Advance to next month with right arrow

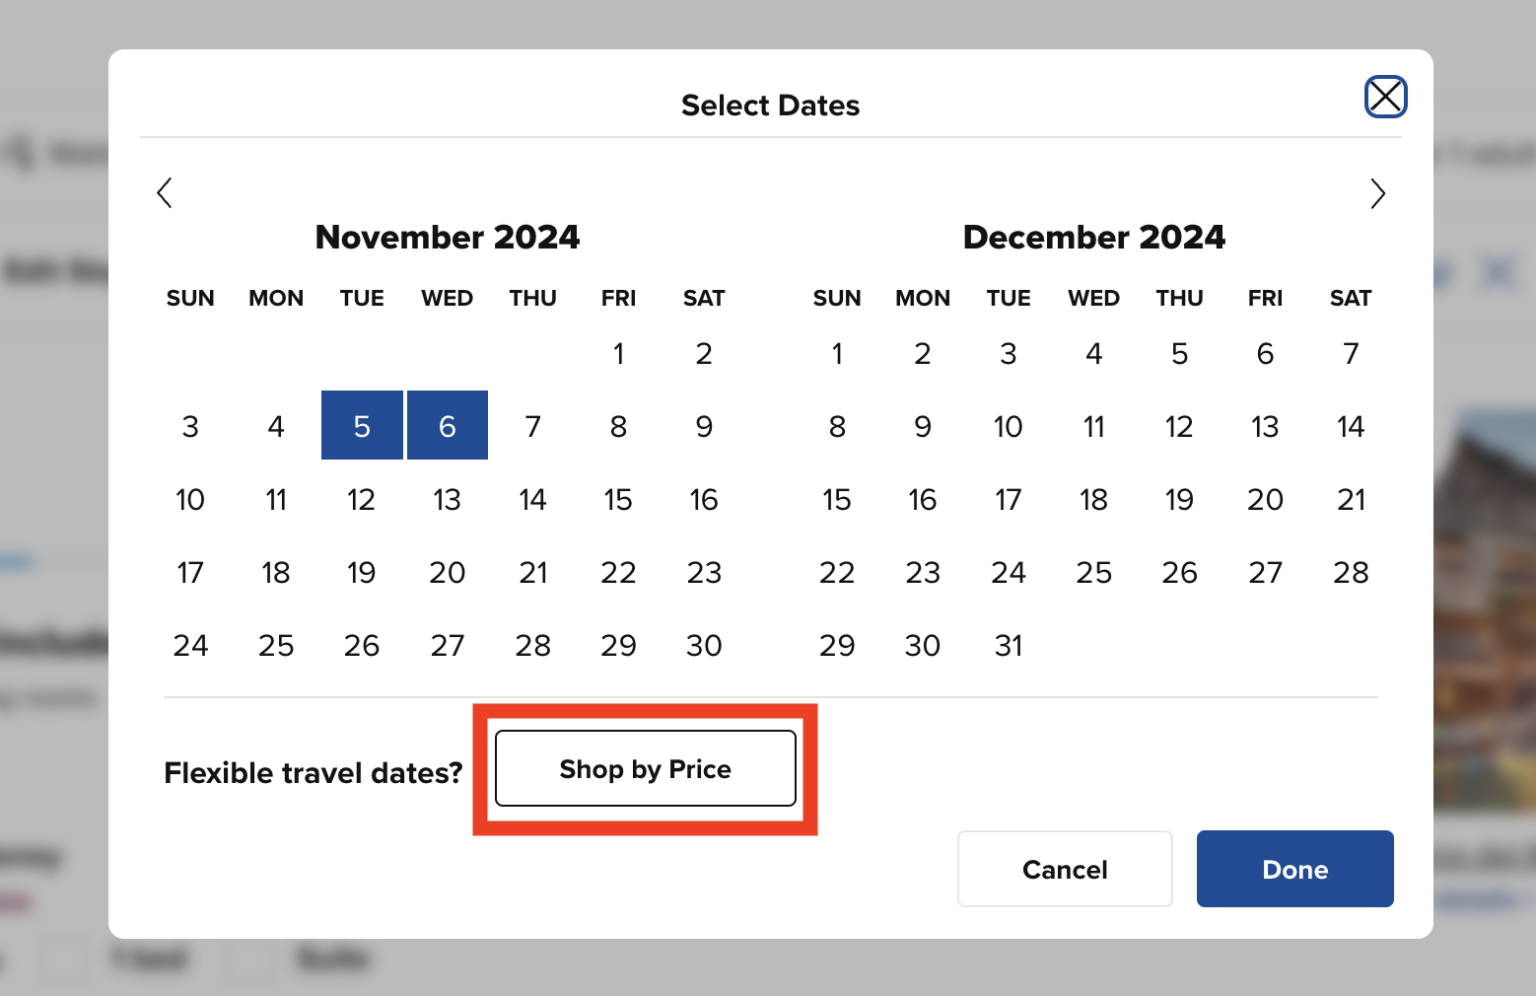[x=1377, y=193]
